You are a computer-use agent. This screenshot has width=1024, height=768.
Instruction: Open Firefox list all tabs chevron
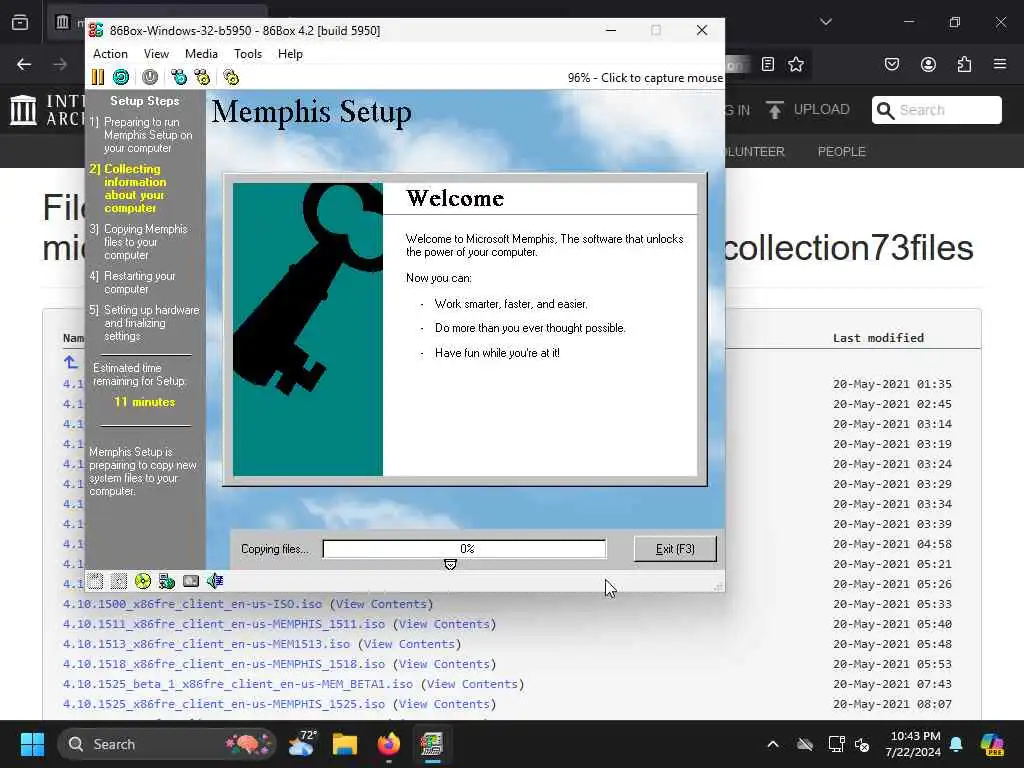826,22
